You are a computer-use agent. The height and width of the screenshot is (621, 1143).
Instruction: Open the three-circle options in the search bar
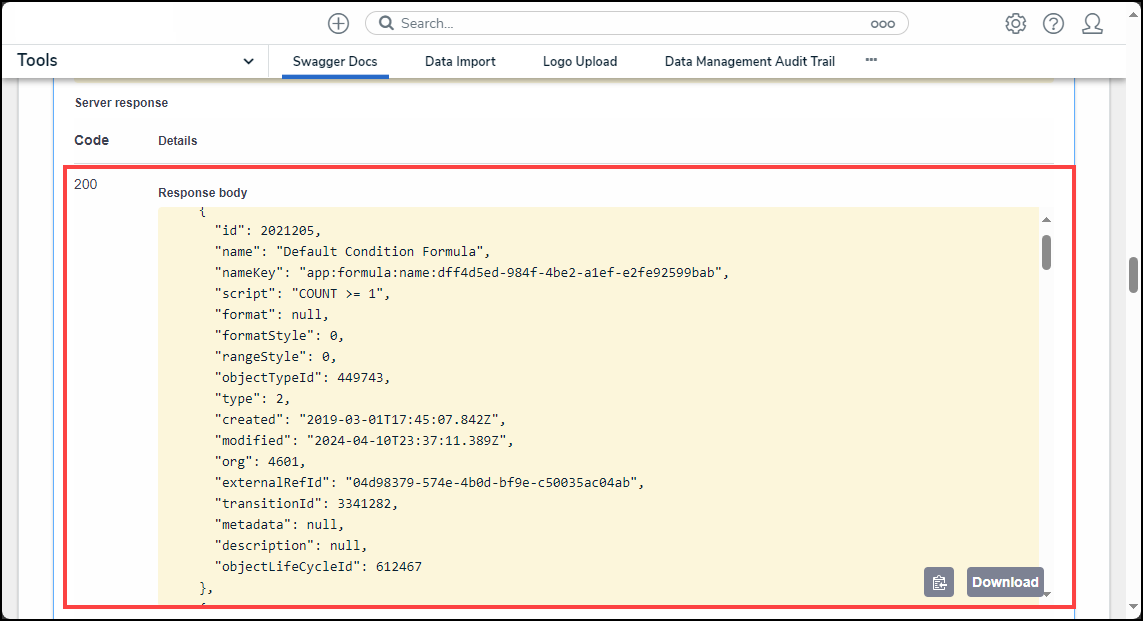pos(882,24)
